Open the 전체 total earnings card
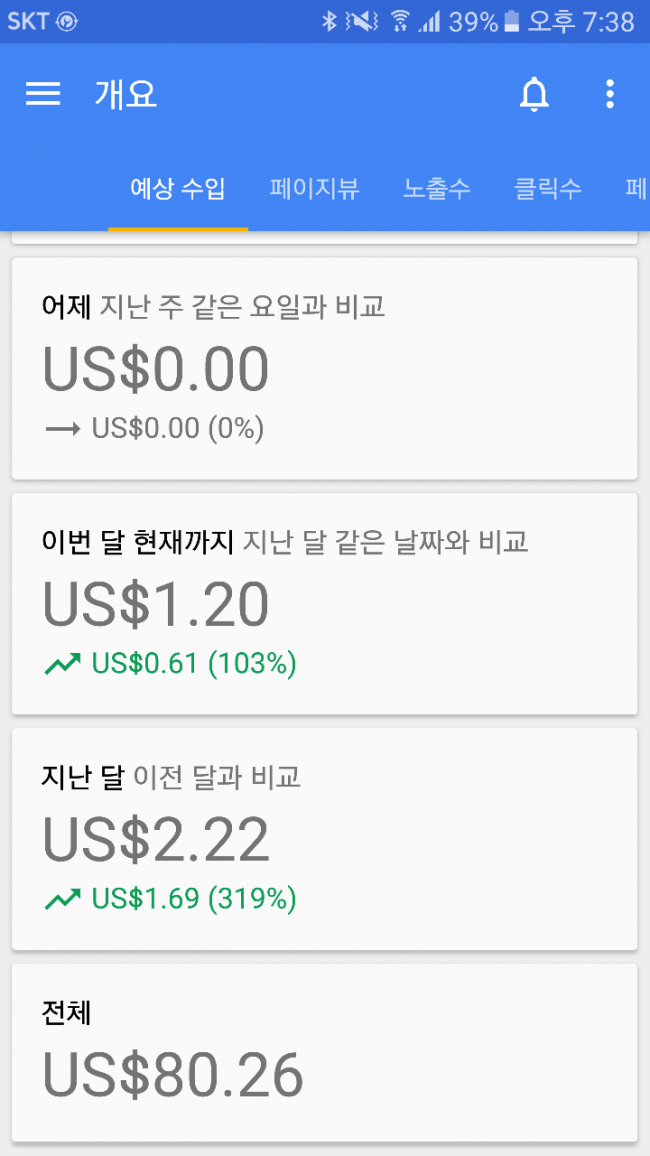The image size is (650, 1156). [x=324, y=1052]
